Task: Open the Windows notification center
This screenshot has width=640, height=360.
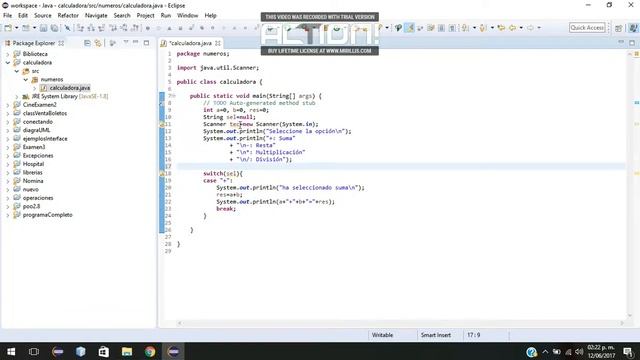Action: (629, 351)
